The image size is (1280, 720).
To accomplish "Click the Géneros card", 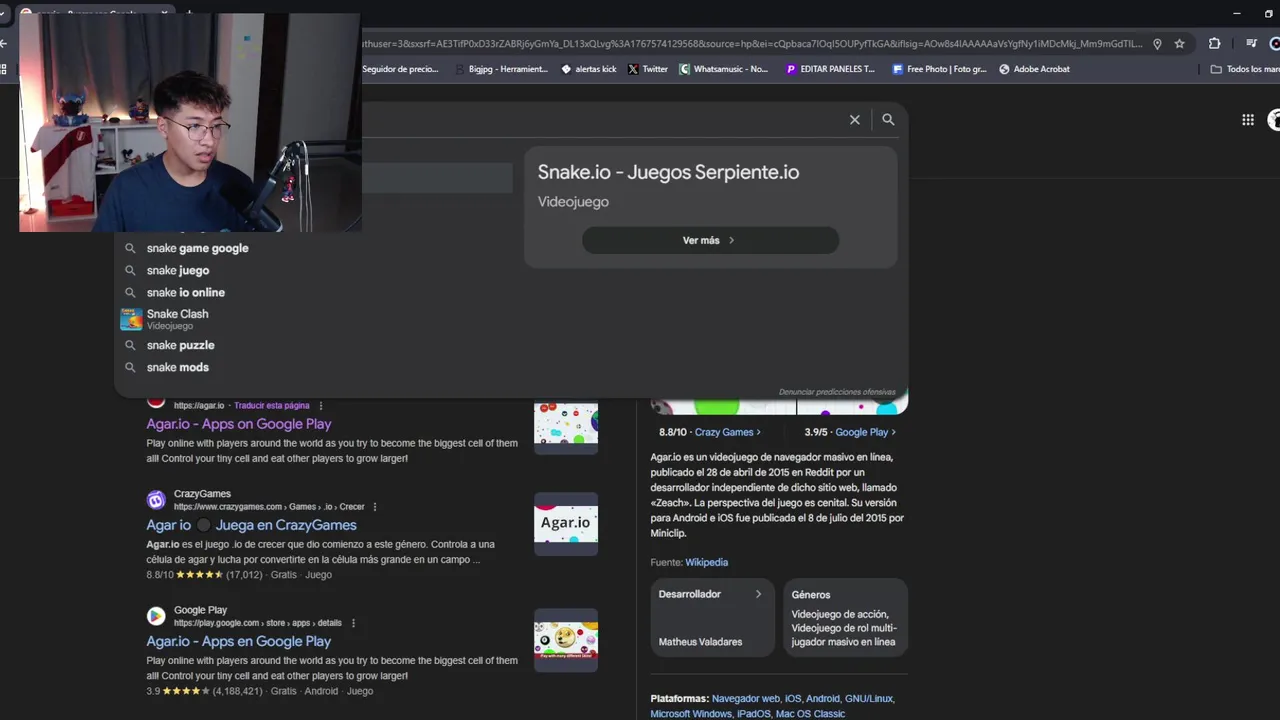I will tap(845, 617).
